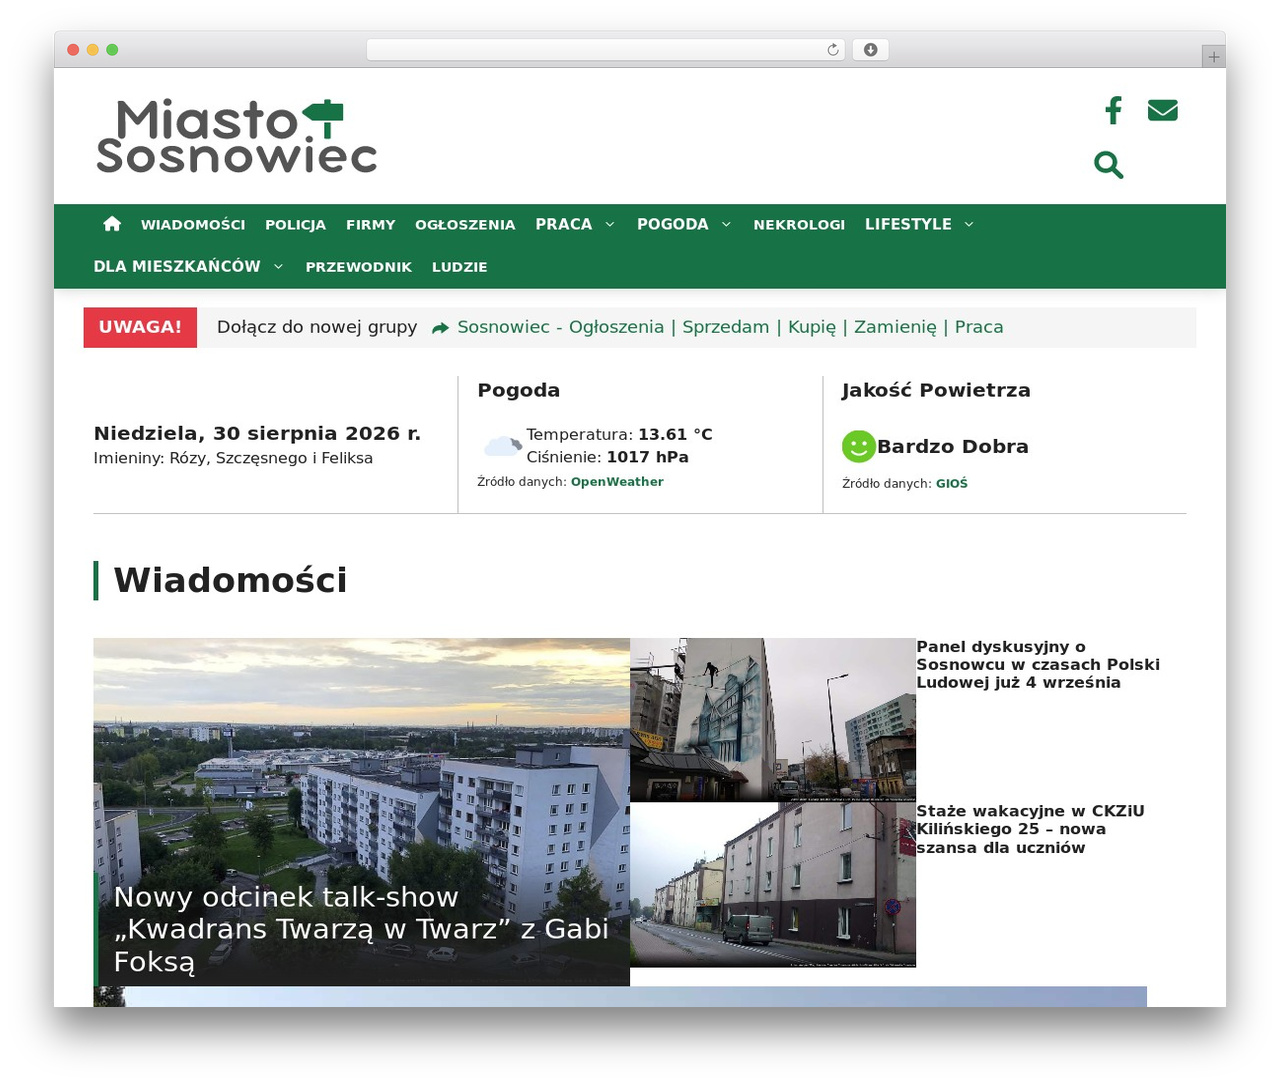Click the browser reload icon
Viewport: 1280px width, 1084px height.
833,50
